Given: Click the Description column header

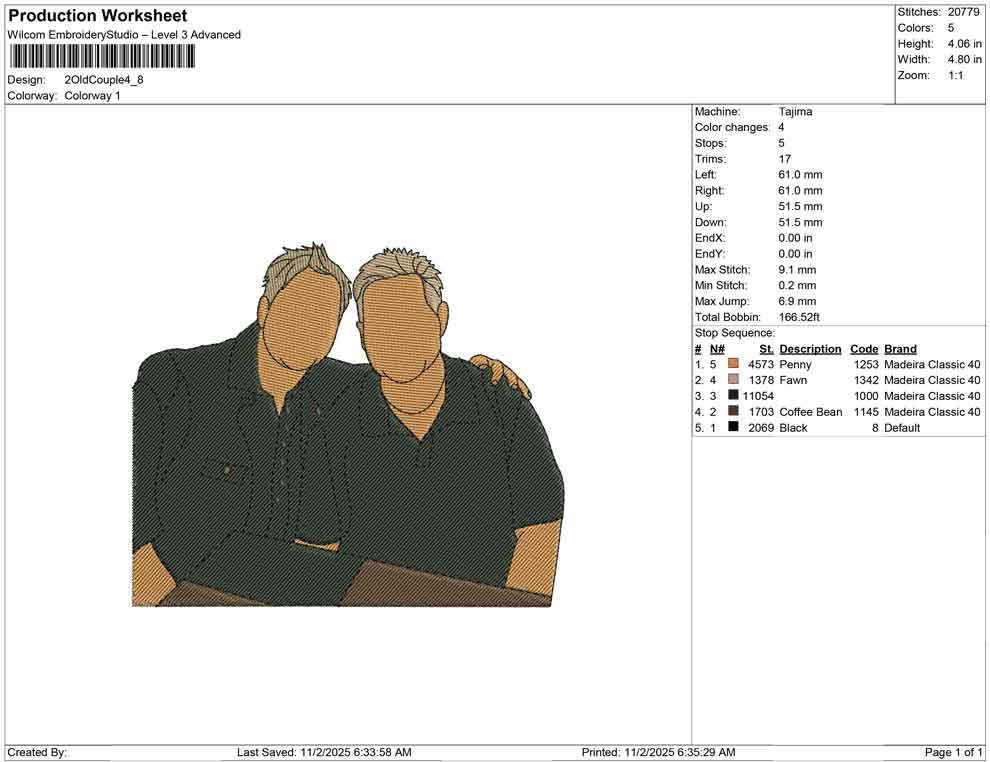Looking at the screenshot, I should pyautogui.click(x=811, y=348).
